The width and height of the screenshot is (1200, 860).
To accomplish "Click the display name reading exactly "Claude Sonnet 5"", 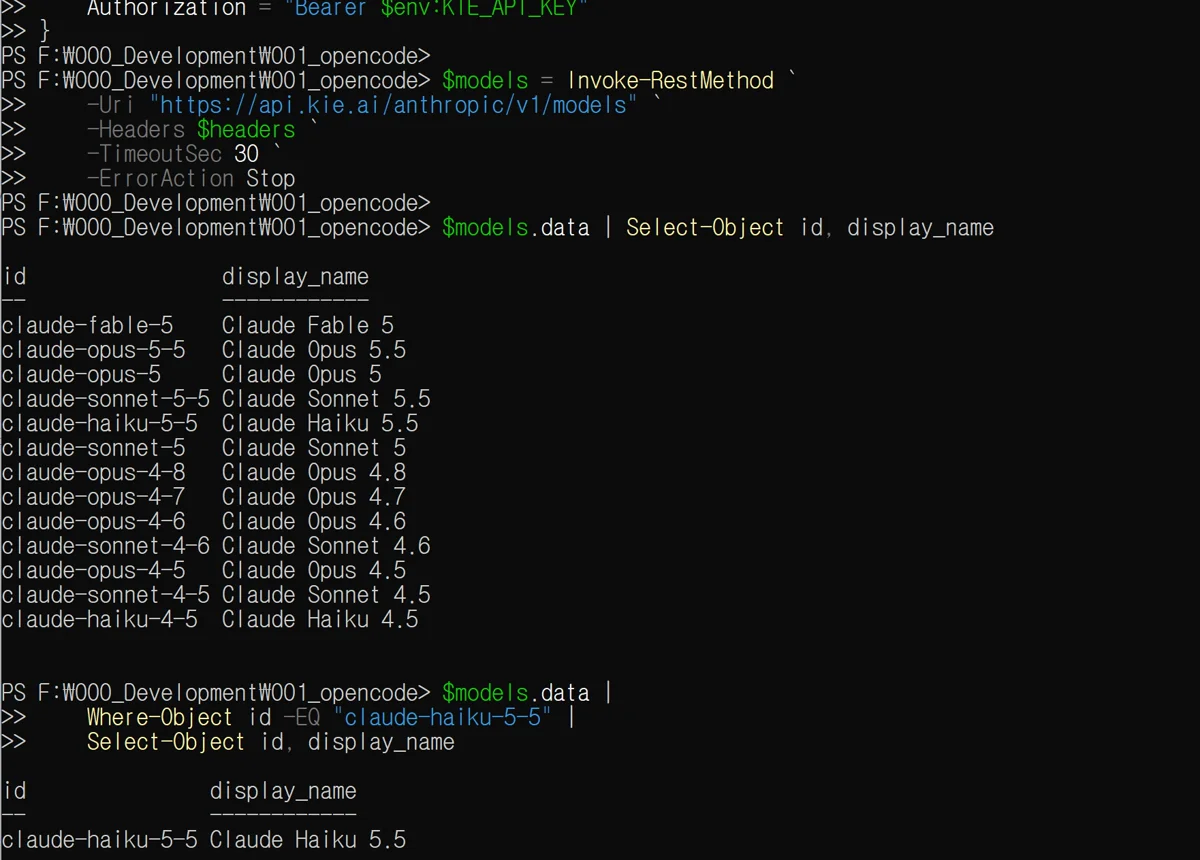I will click(x=314, y=449).
